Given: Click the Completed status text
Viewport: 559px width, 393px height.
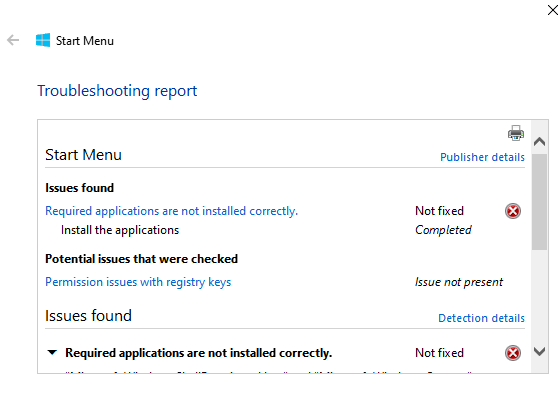Looking at the screenshot, I should (443, 230).
